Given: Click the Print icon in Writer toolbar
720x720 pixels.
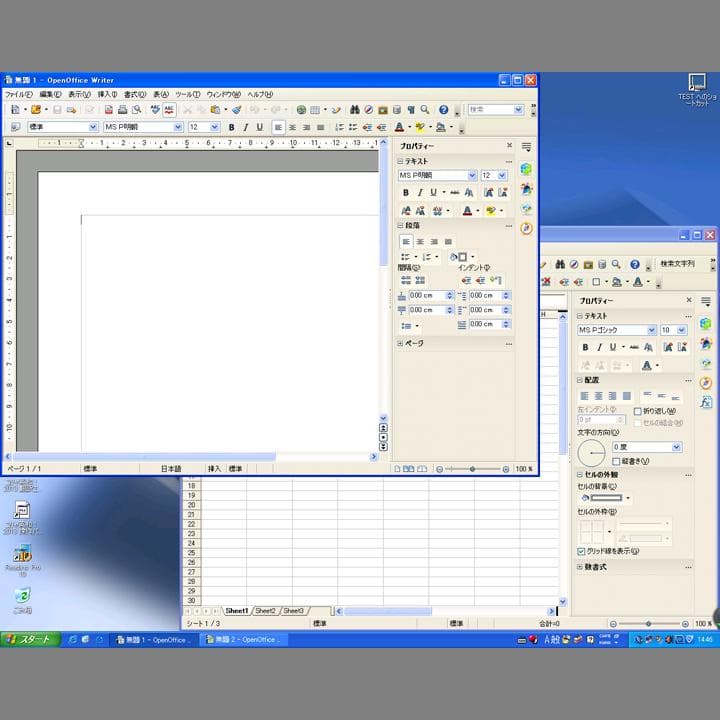Looking at the screenshot, I should pos(122,110).
